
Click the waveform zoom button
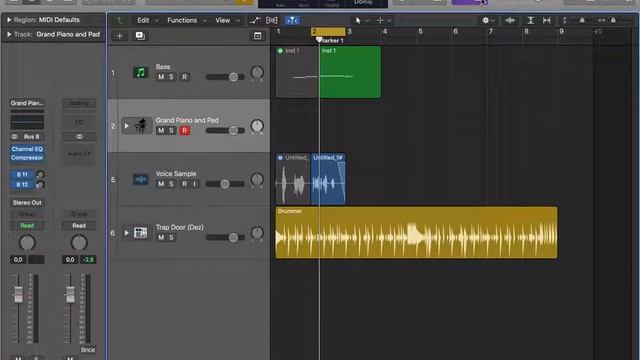click(x=510, y=20)
